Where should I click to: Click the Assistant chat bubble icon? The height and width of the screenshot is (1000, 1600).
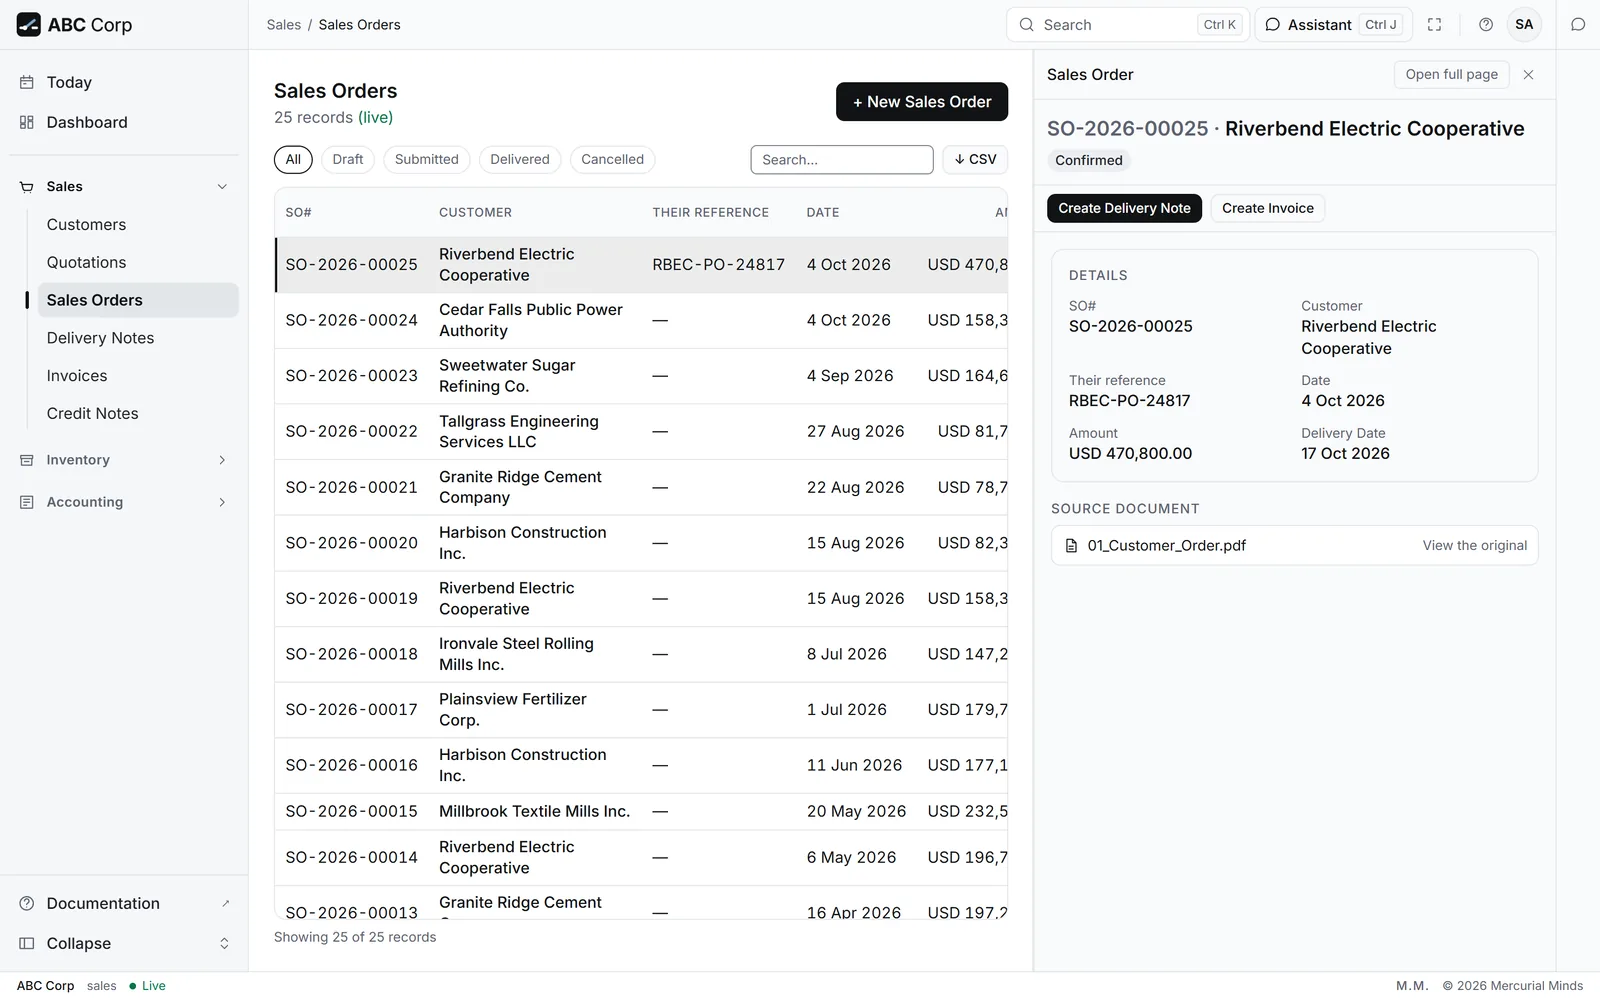1273,25
